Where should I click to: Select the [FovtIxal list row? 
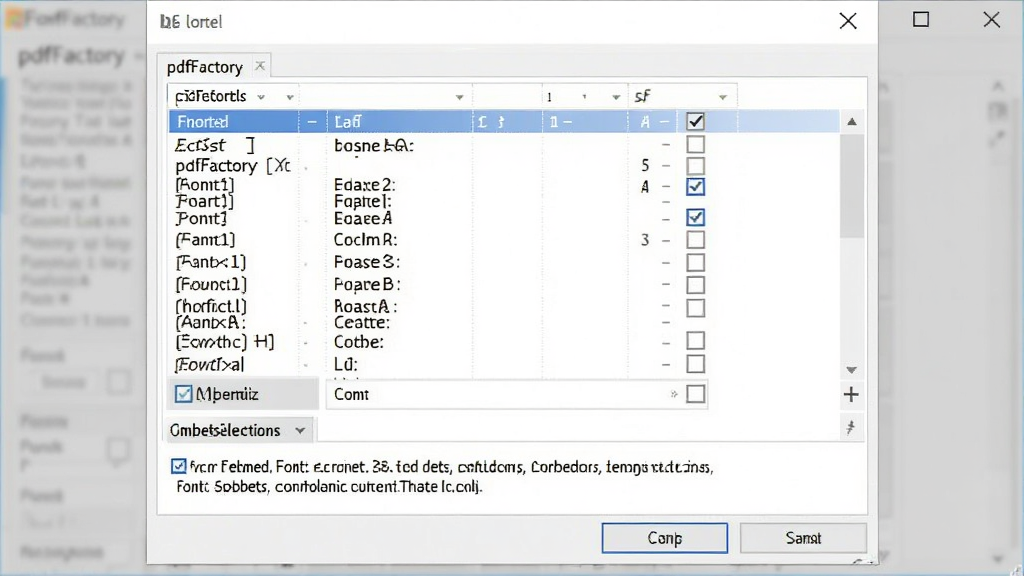[x=504, y=364]
